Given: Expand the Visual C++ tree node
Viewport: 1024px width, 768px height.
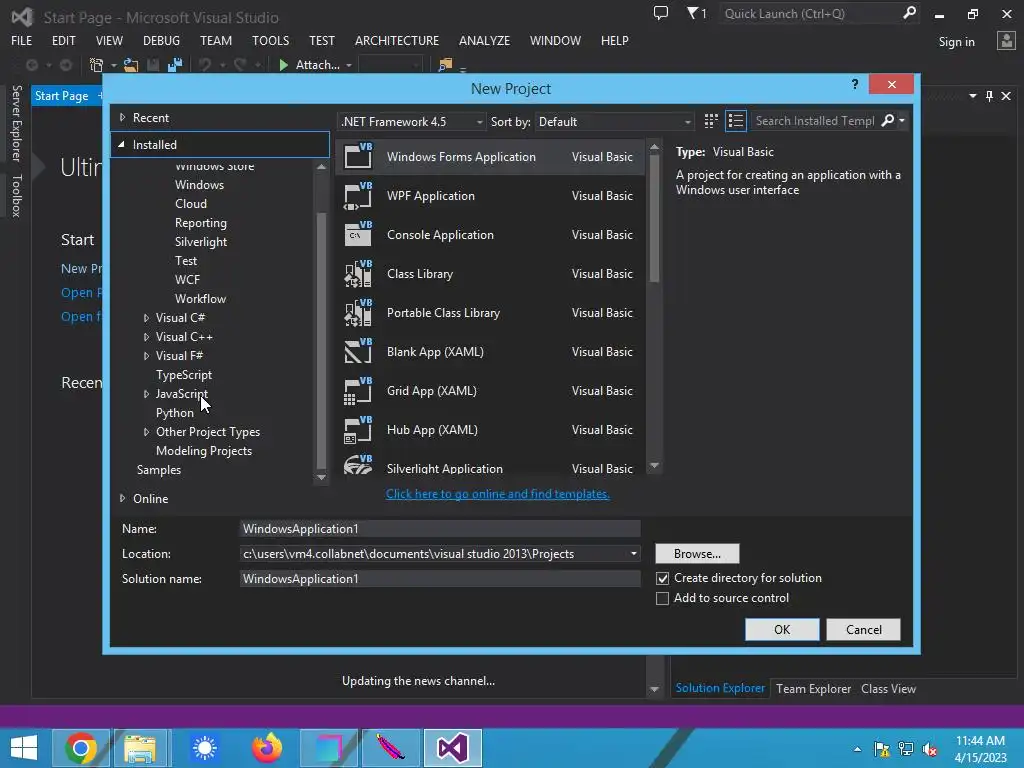Looking at the screenshot, I should coord(146,337).
